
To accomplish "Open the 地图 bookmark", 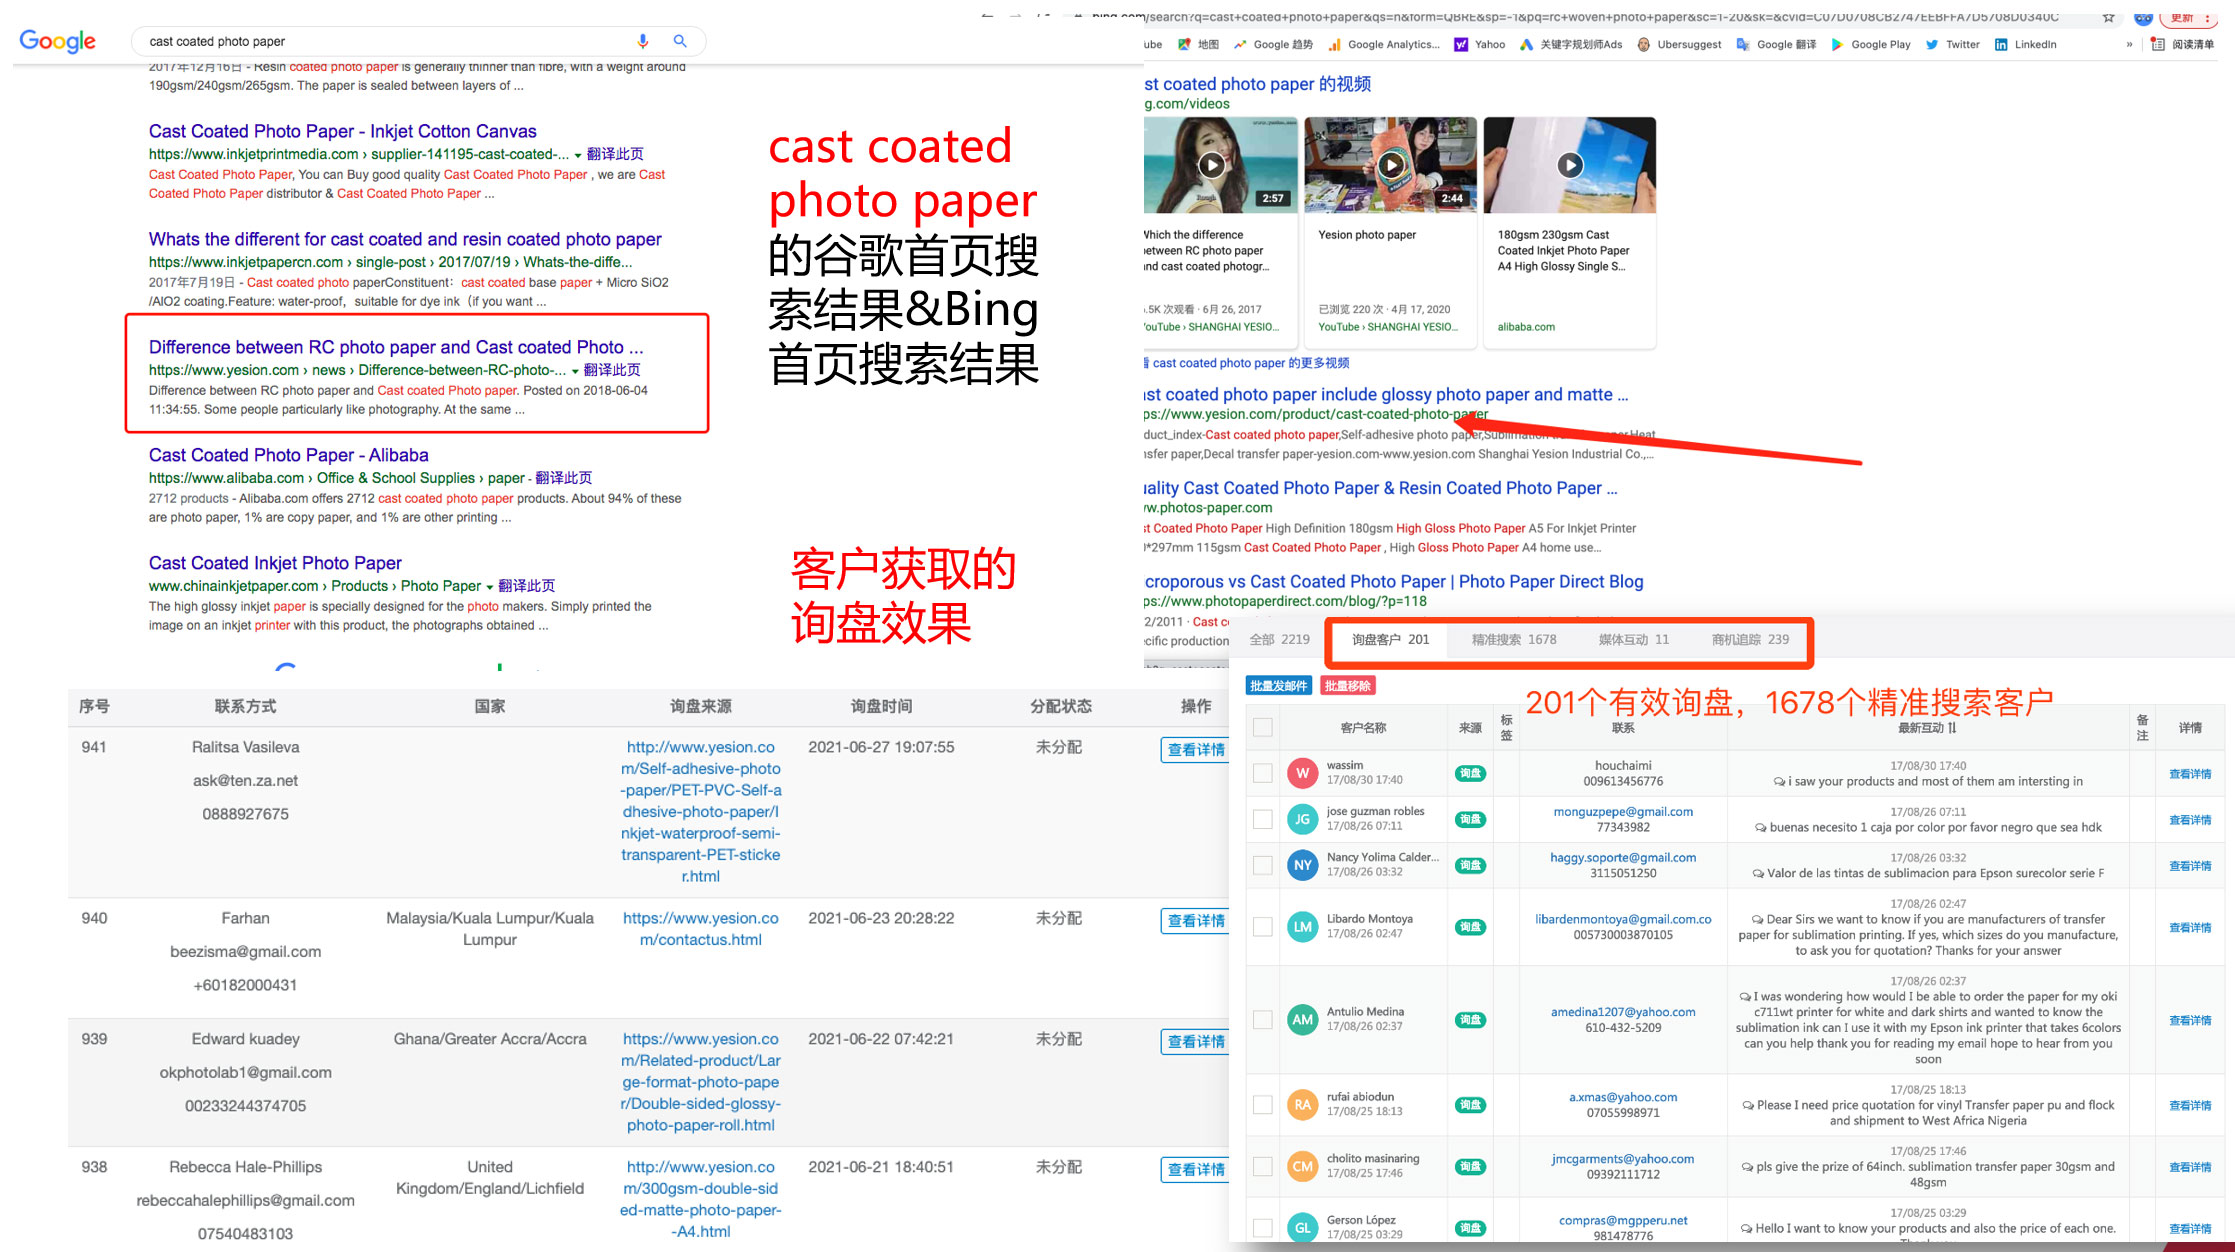I will tap(1199, 44).
